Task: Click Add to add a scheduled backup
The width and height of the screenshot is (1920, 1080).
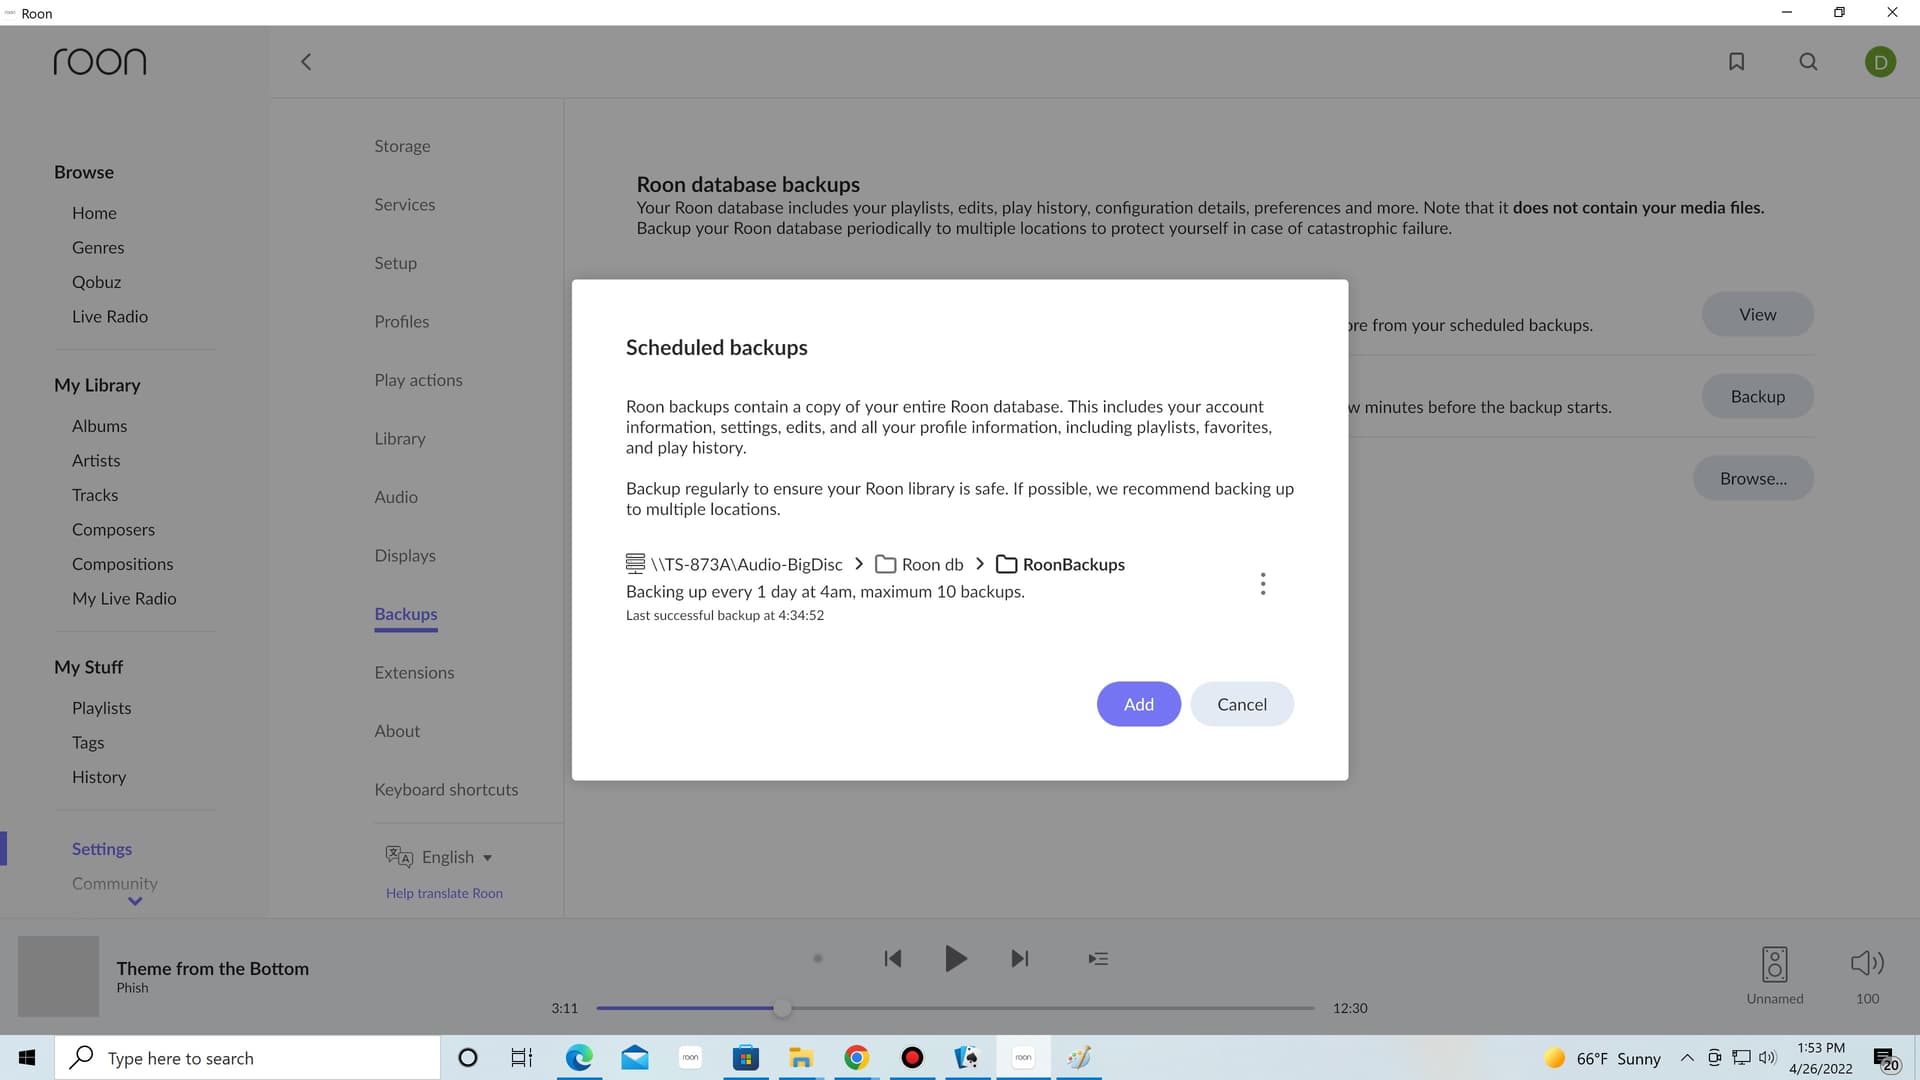Action: point(1138,704)
